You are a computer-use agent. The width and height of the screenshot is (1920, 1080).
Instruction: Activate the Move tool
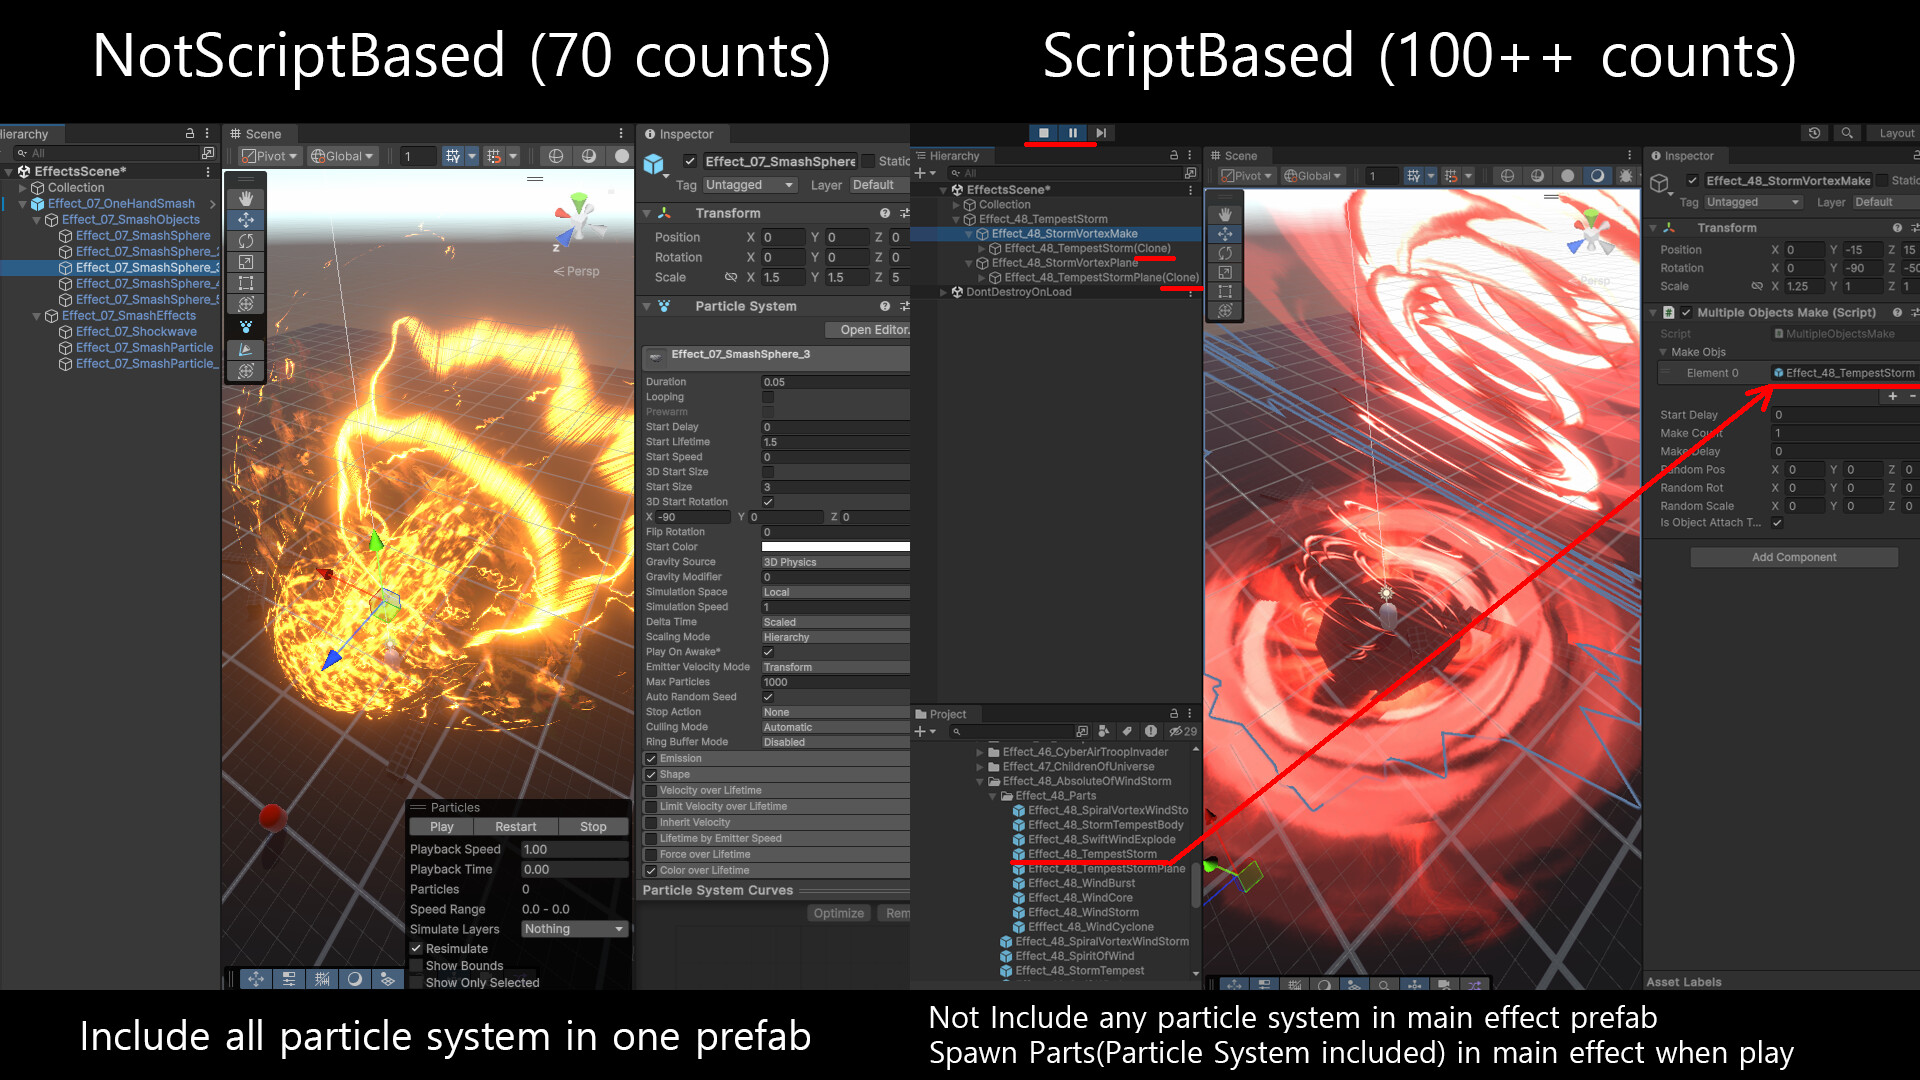click(245, 220)
